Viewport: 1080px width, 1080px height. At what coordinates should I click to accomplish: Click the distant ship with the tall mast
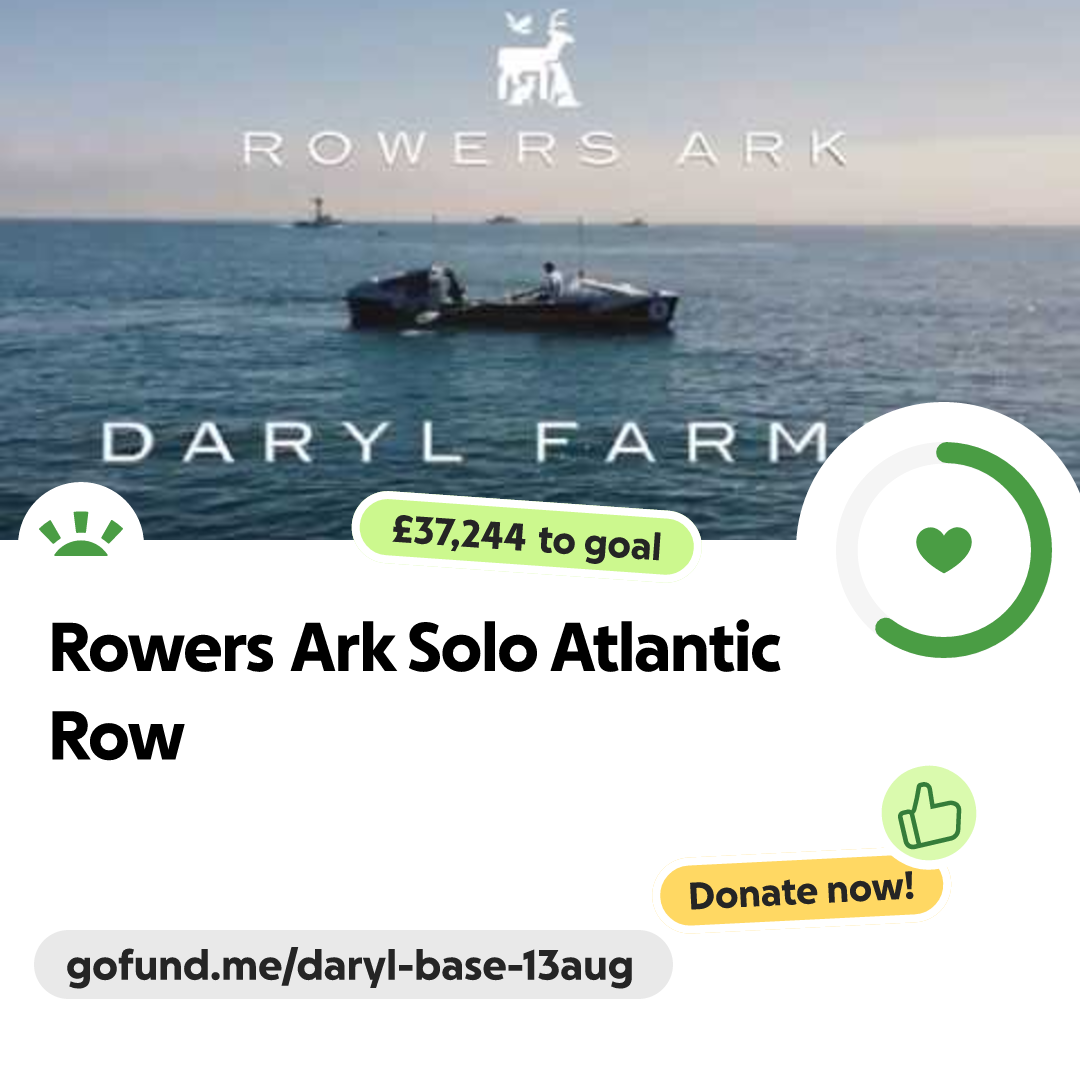[318, 213]
